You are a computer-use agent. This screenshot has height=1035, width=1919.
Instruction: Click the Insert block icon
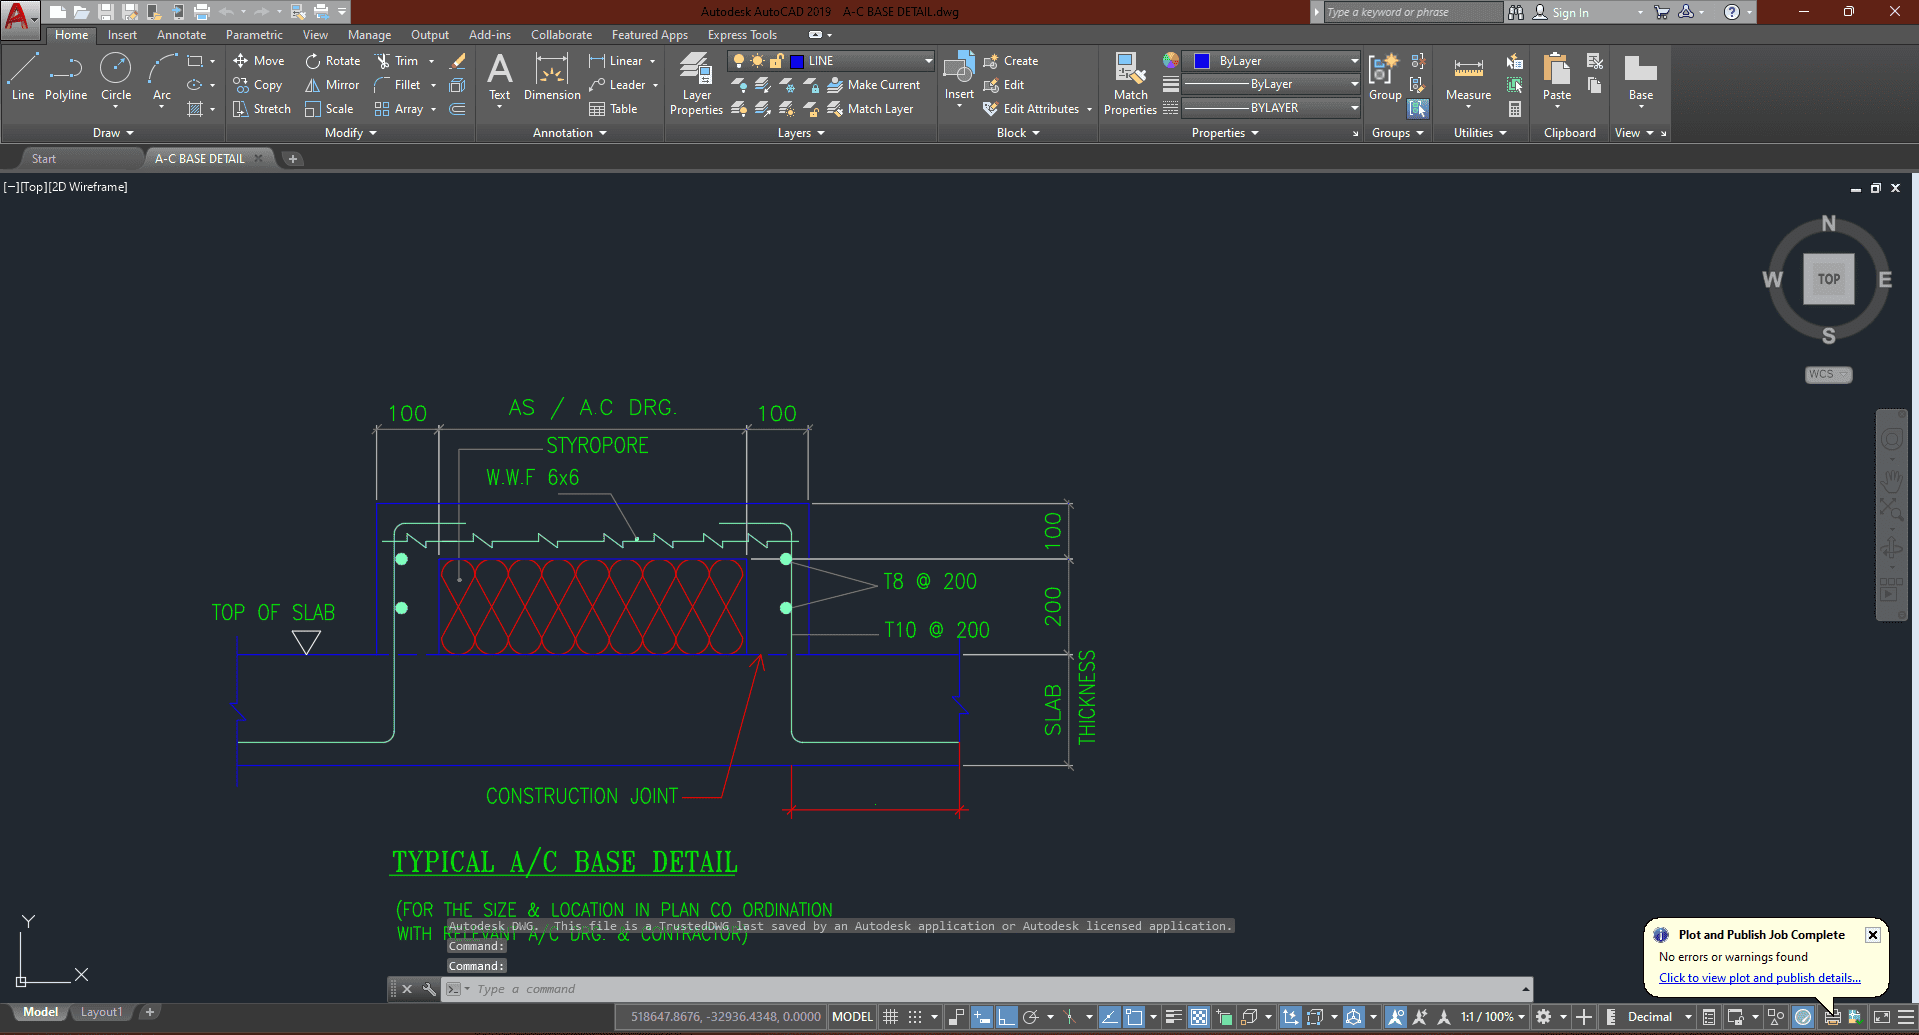959,70
